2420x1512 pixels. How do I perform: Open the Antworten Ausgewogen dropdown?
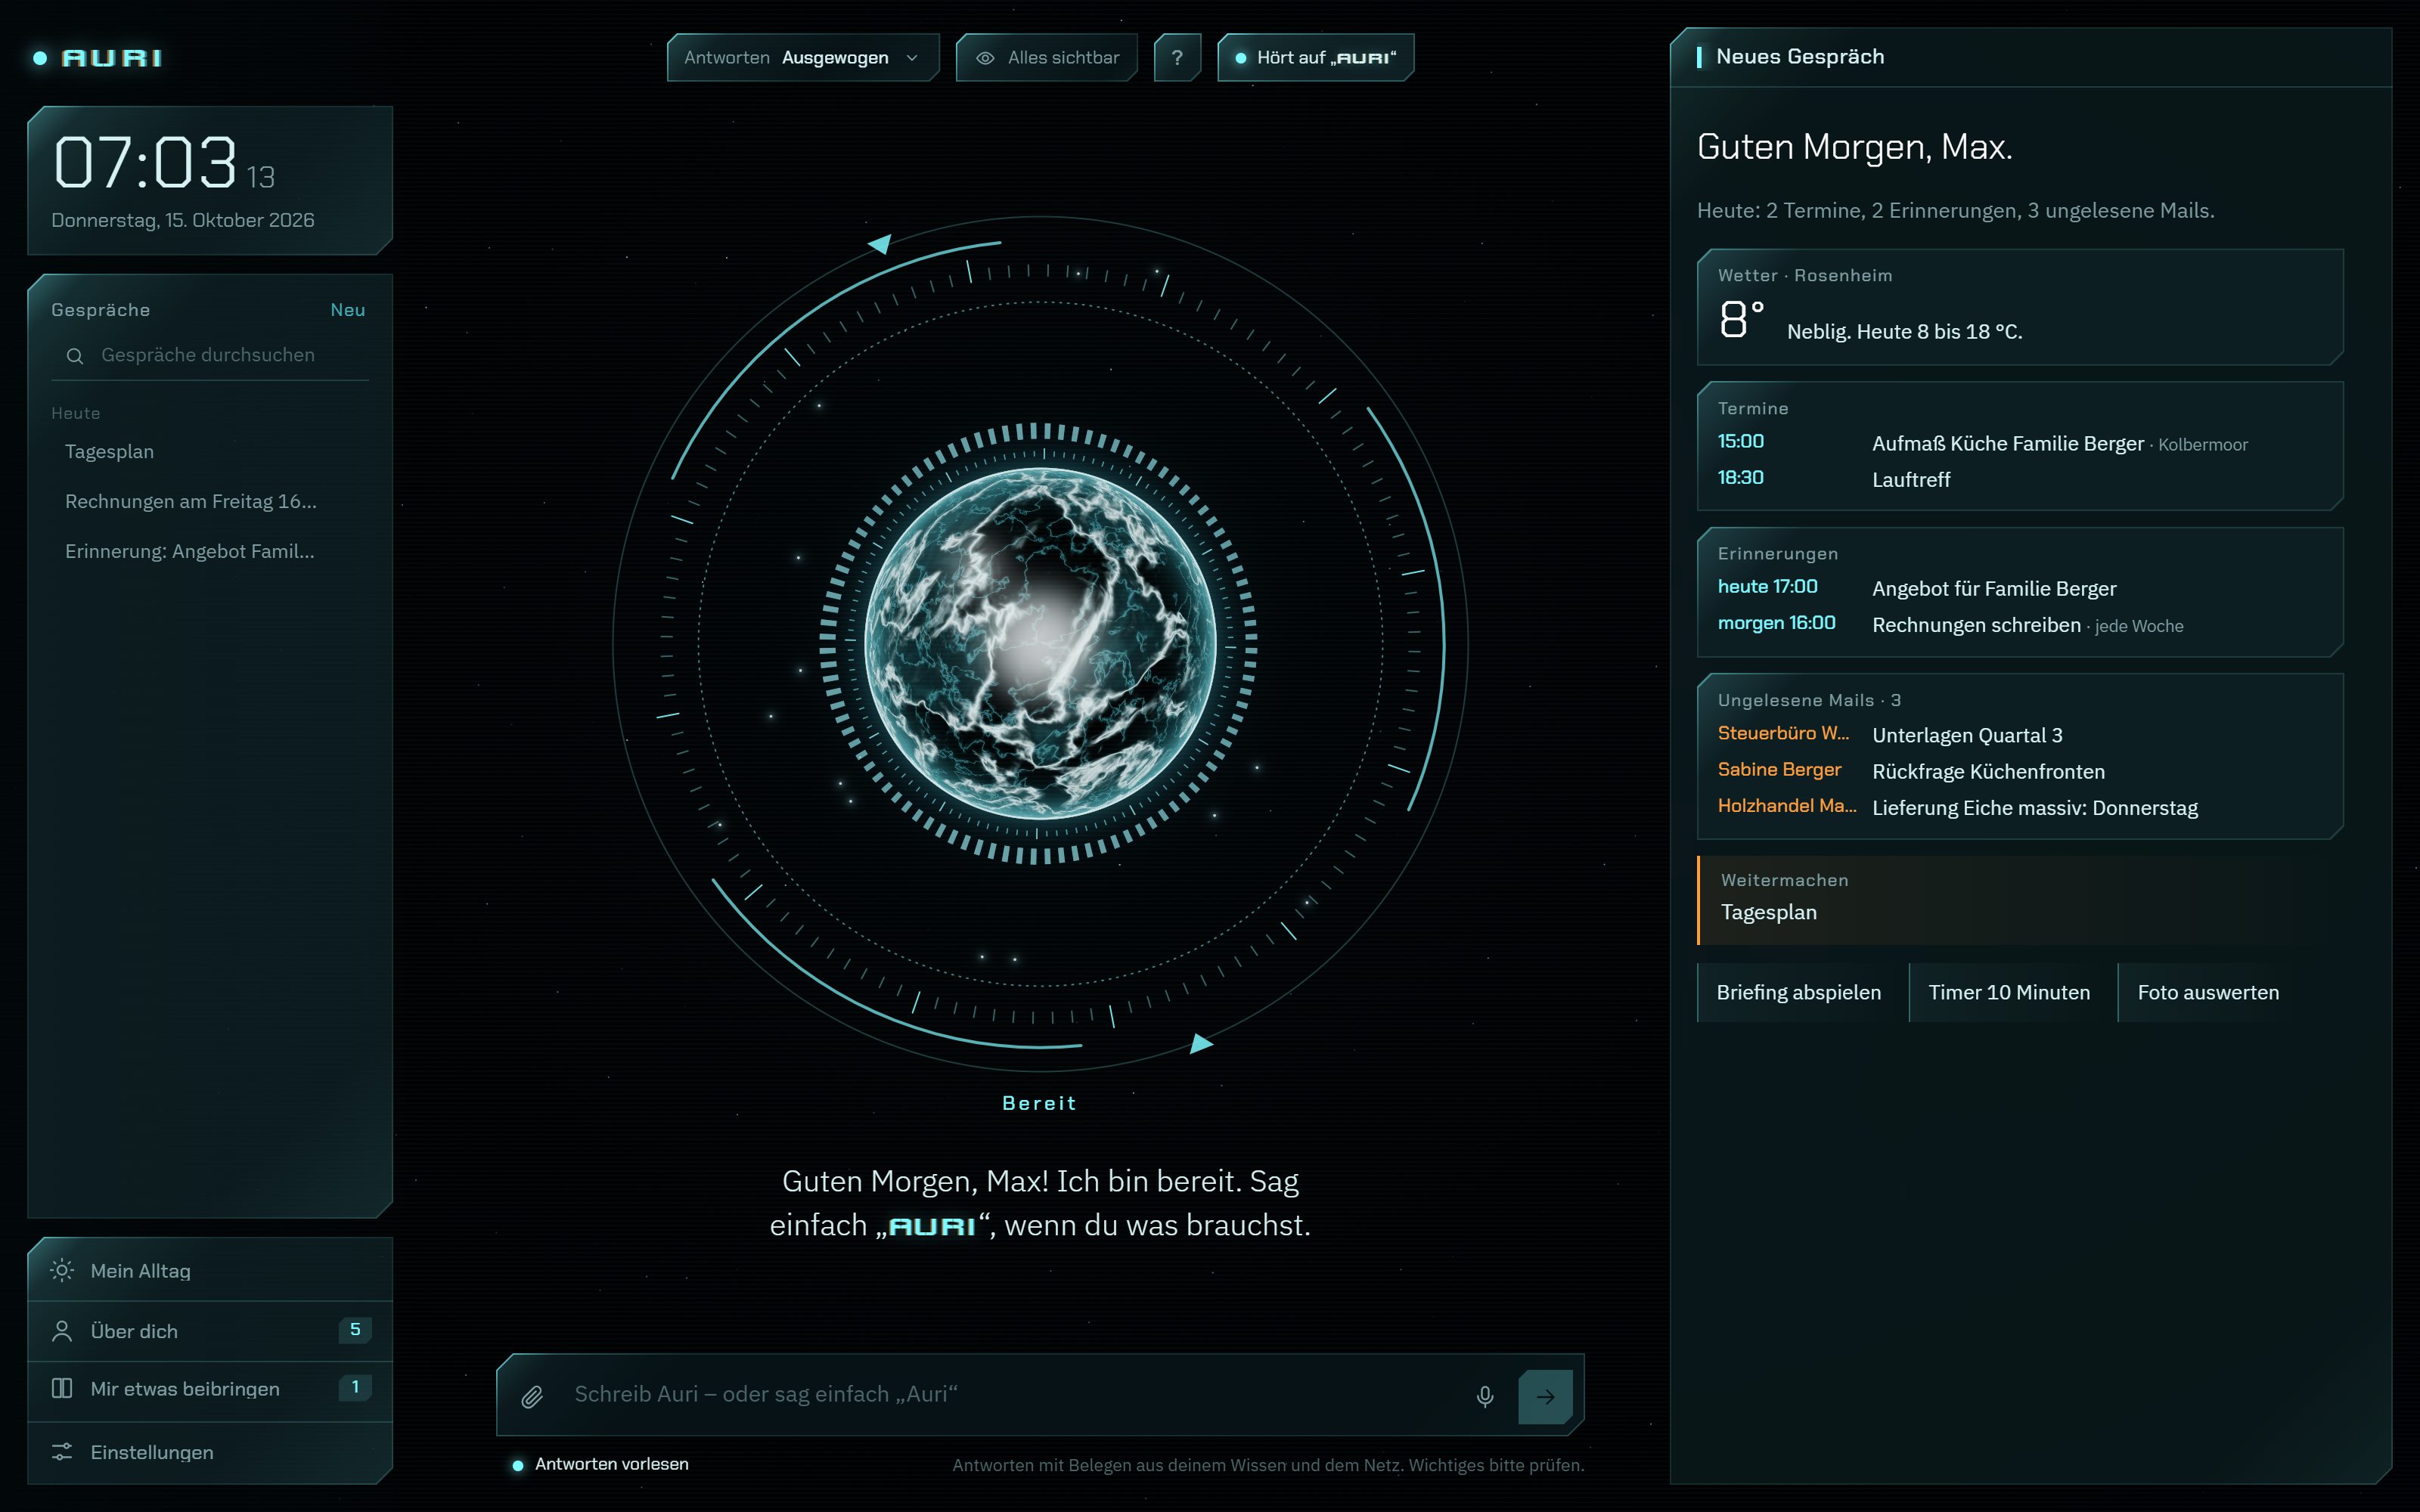[x=803, y=58]
